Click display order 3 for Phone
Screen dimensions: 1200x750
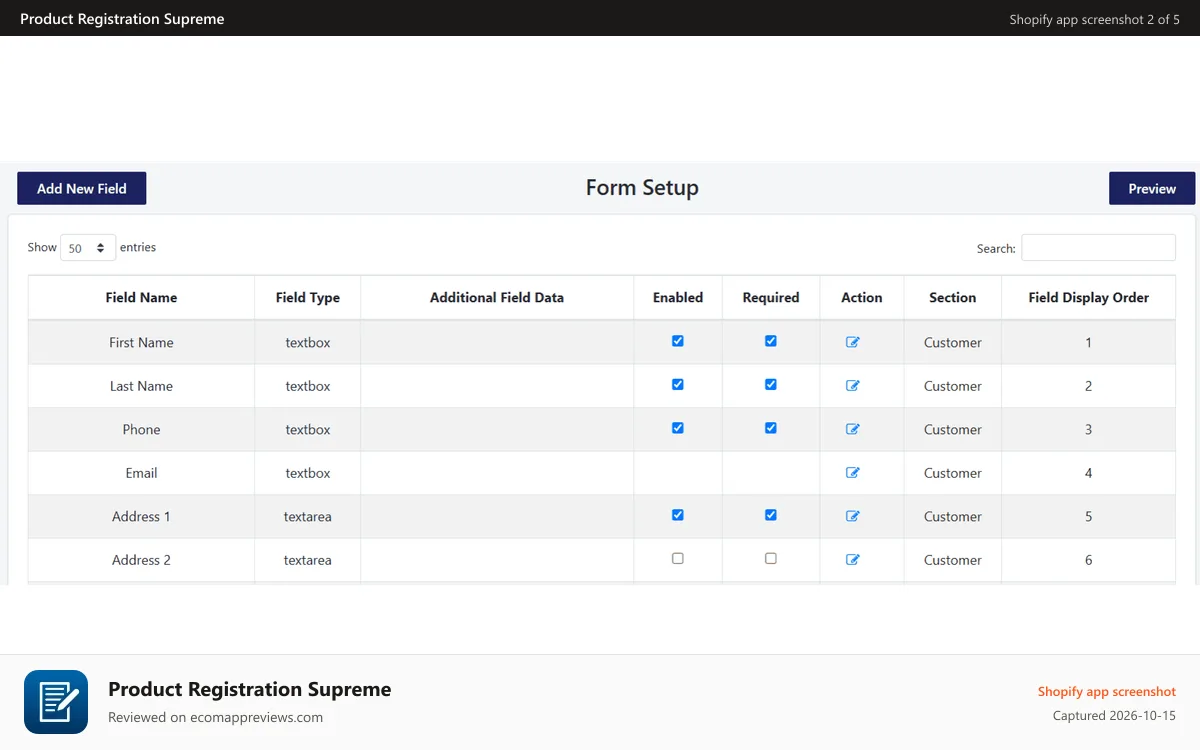click(1089, 429)
